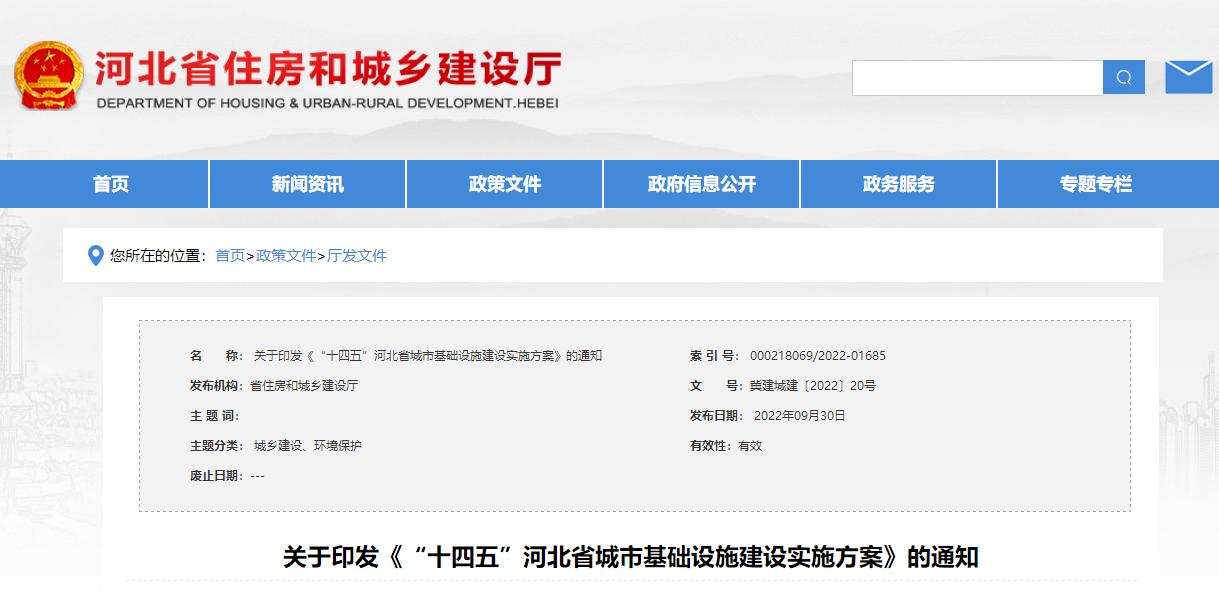Switch to the 新闻资讯 menu

tap(307, 183)
